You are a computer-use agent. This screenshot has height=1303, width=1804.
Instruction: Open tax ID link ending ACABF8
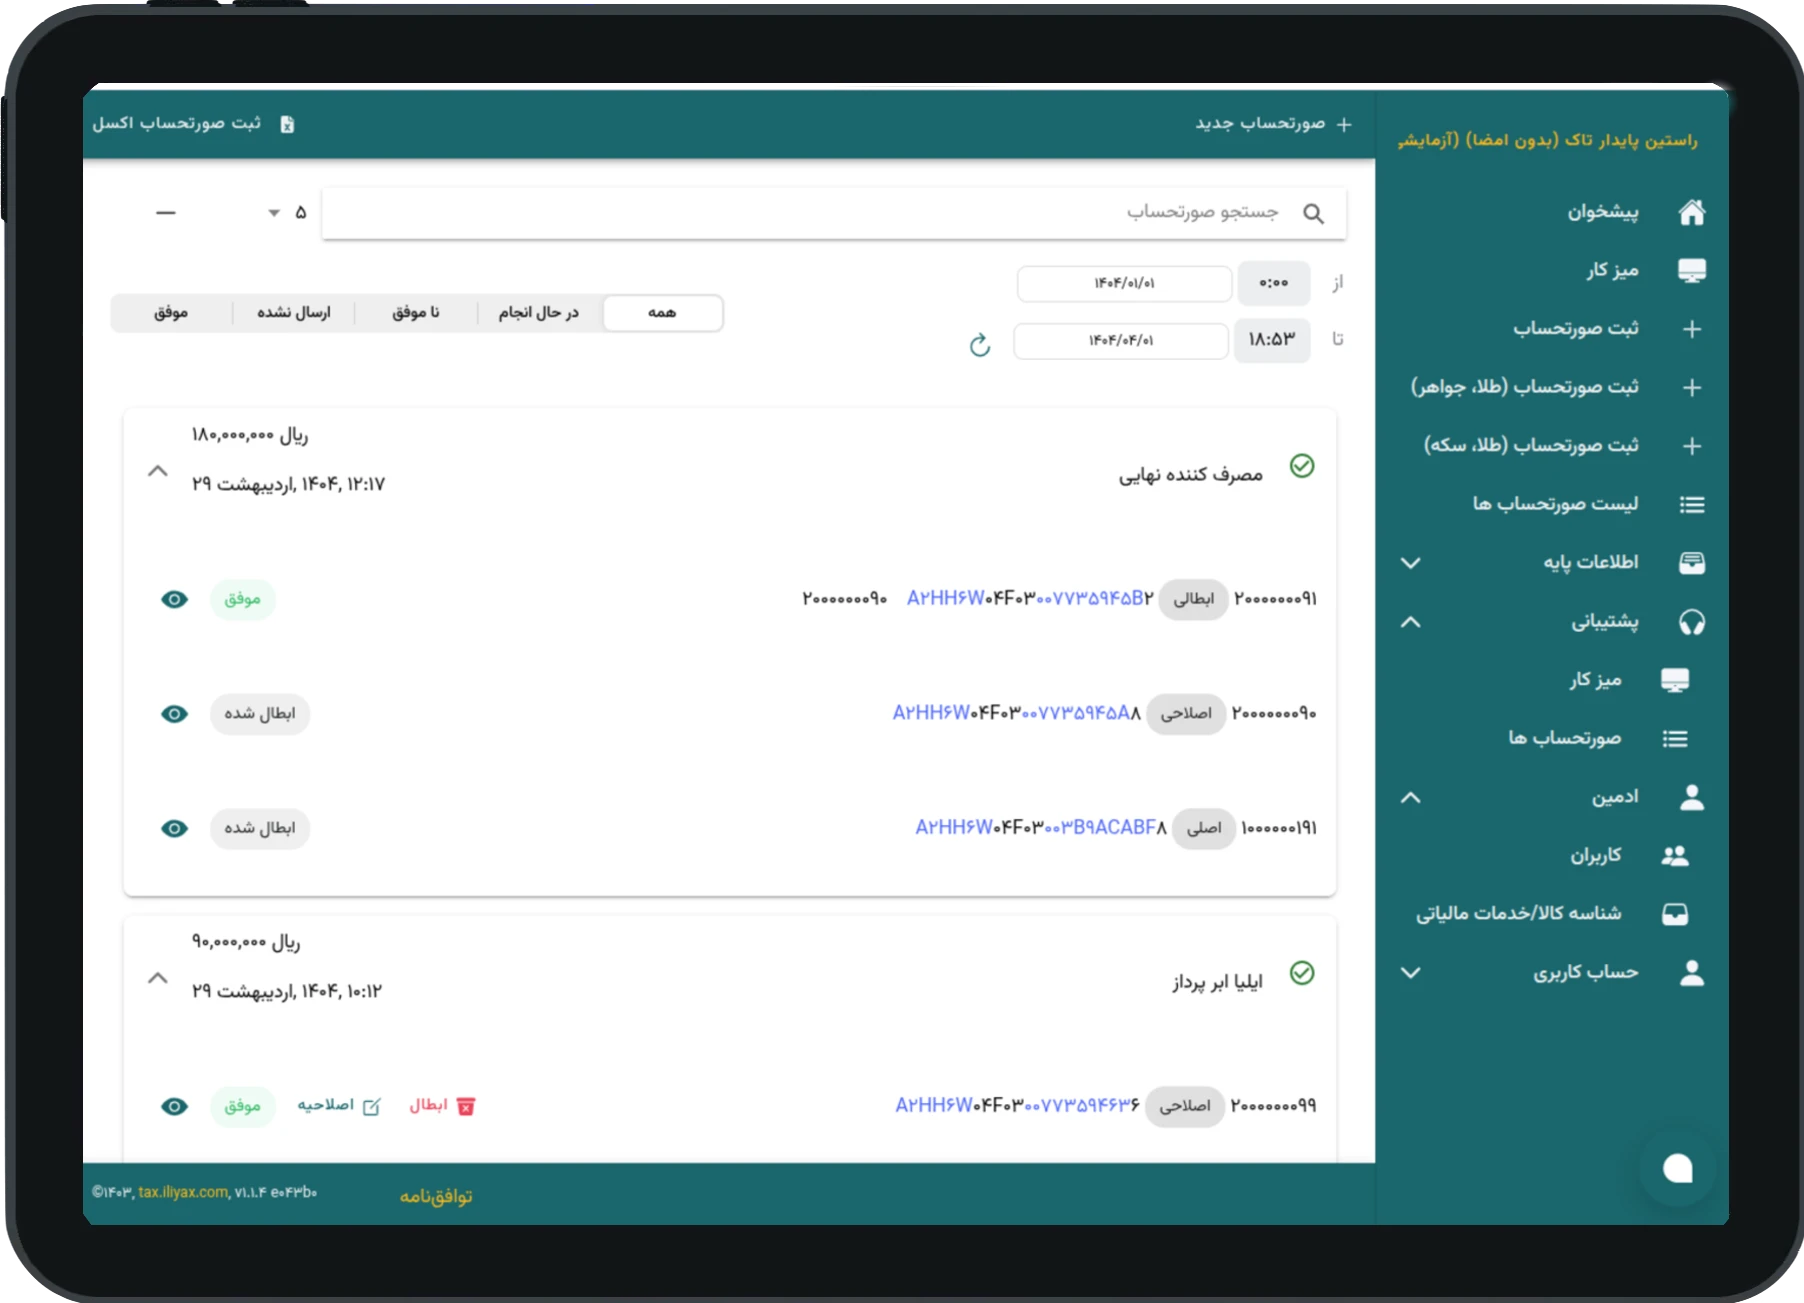click(1041, 828)
